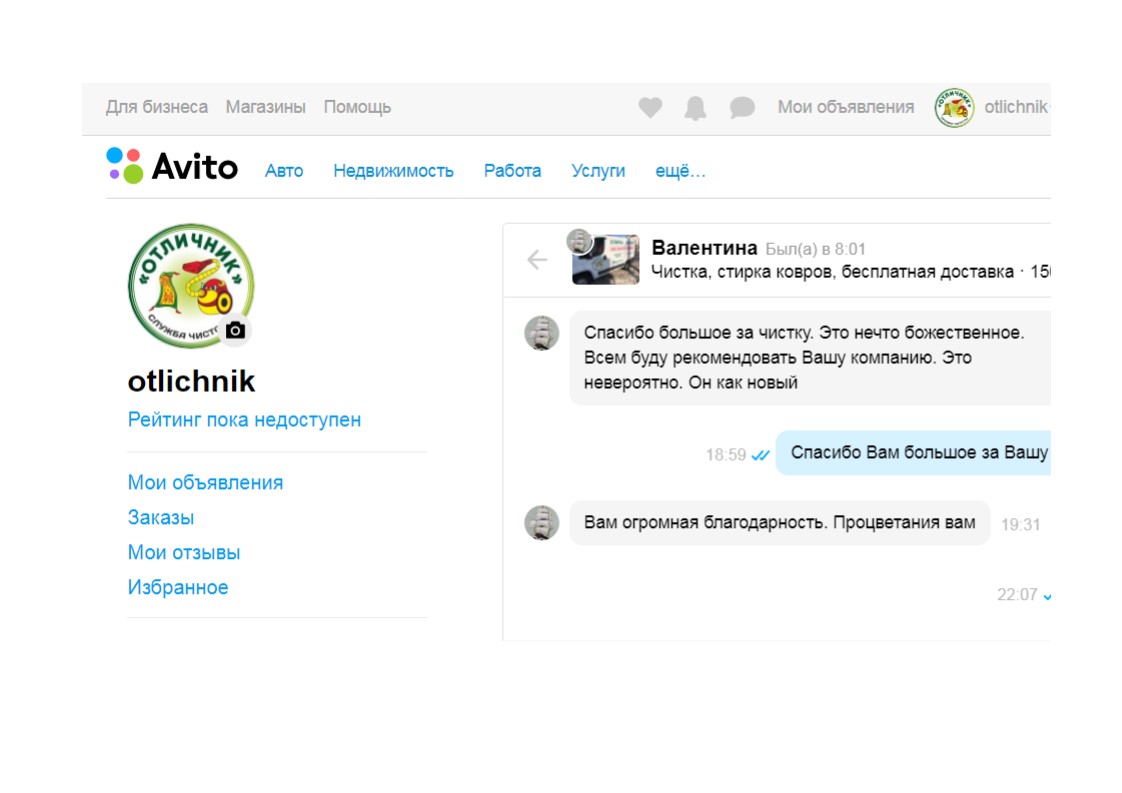Expand the 'ещё…' category menu
This screenshot has height=793, width=1122.
click(x=680, y=171)
